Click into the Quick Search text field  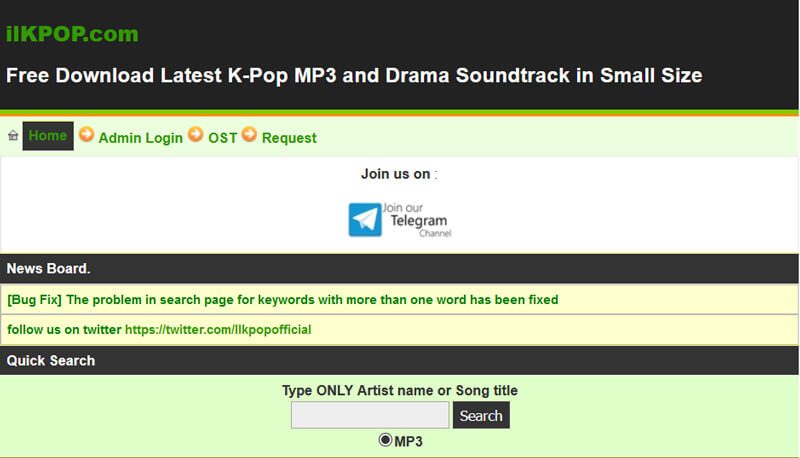click(x=370, y=415)
